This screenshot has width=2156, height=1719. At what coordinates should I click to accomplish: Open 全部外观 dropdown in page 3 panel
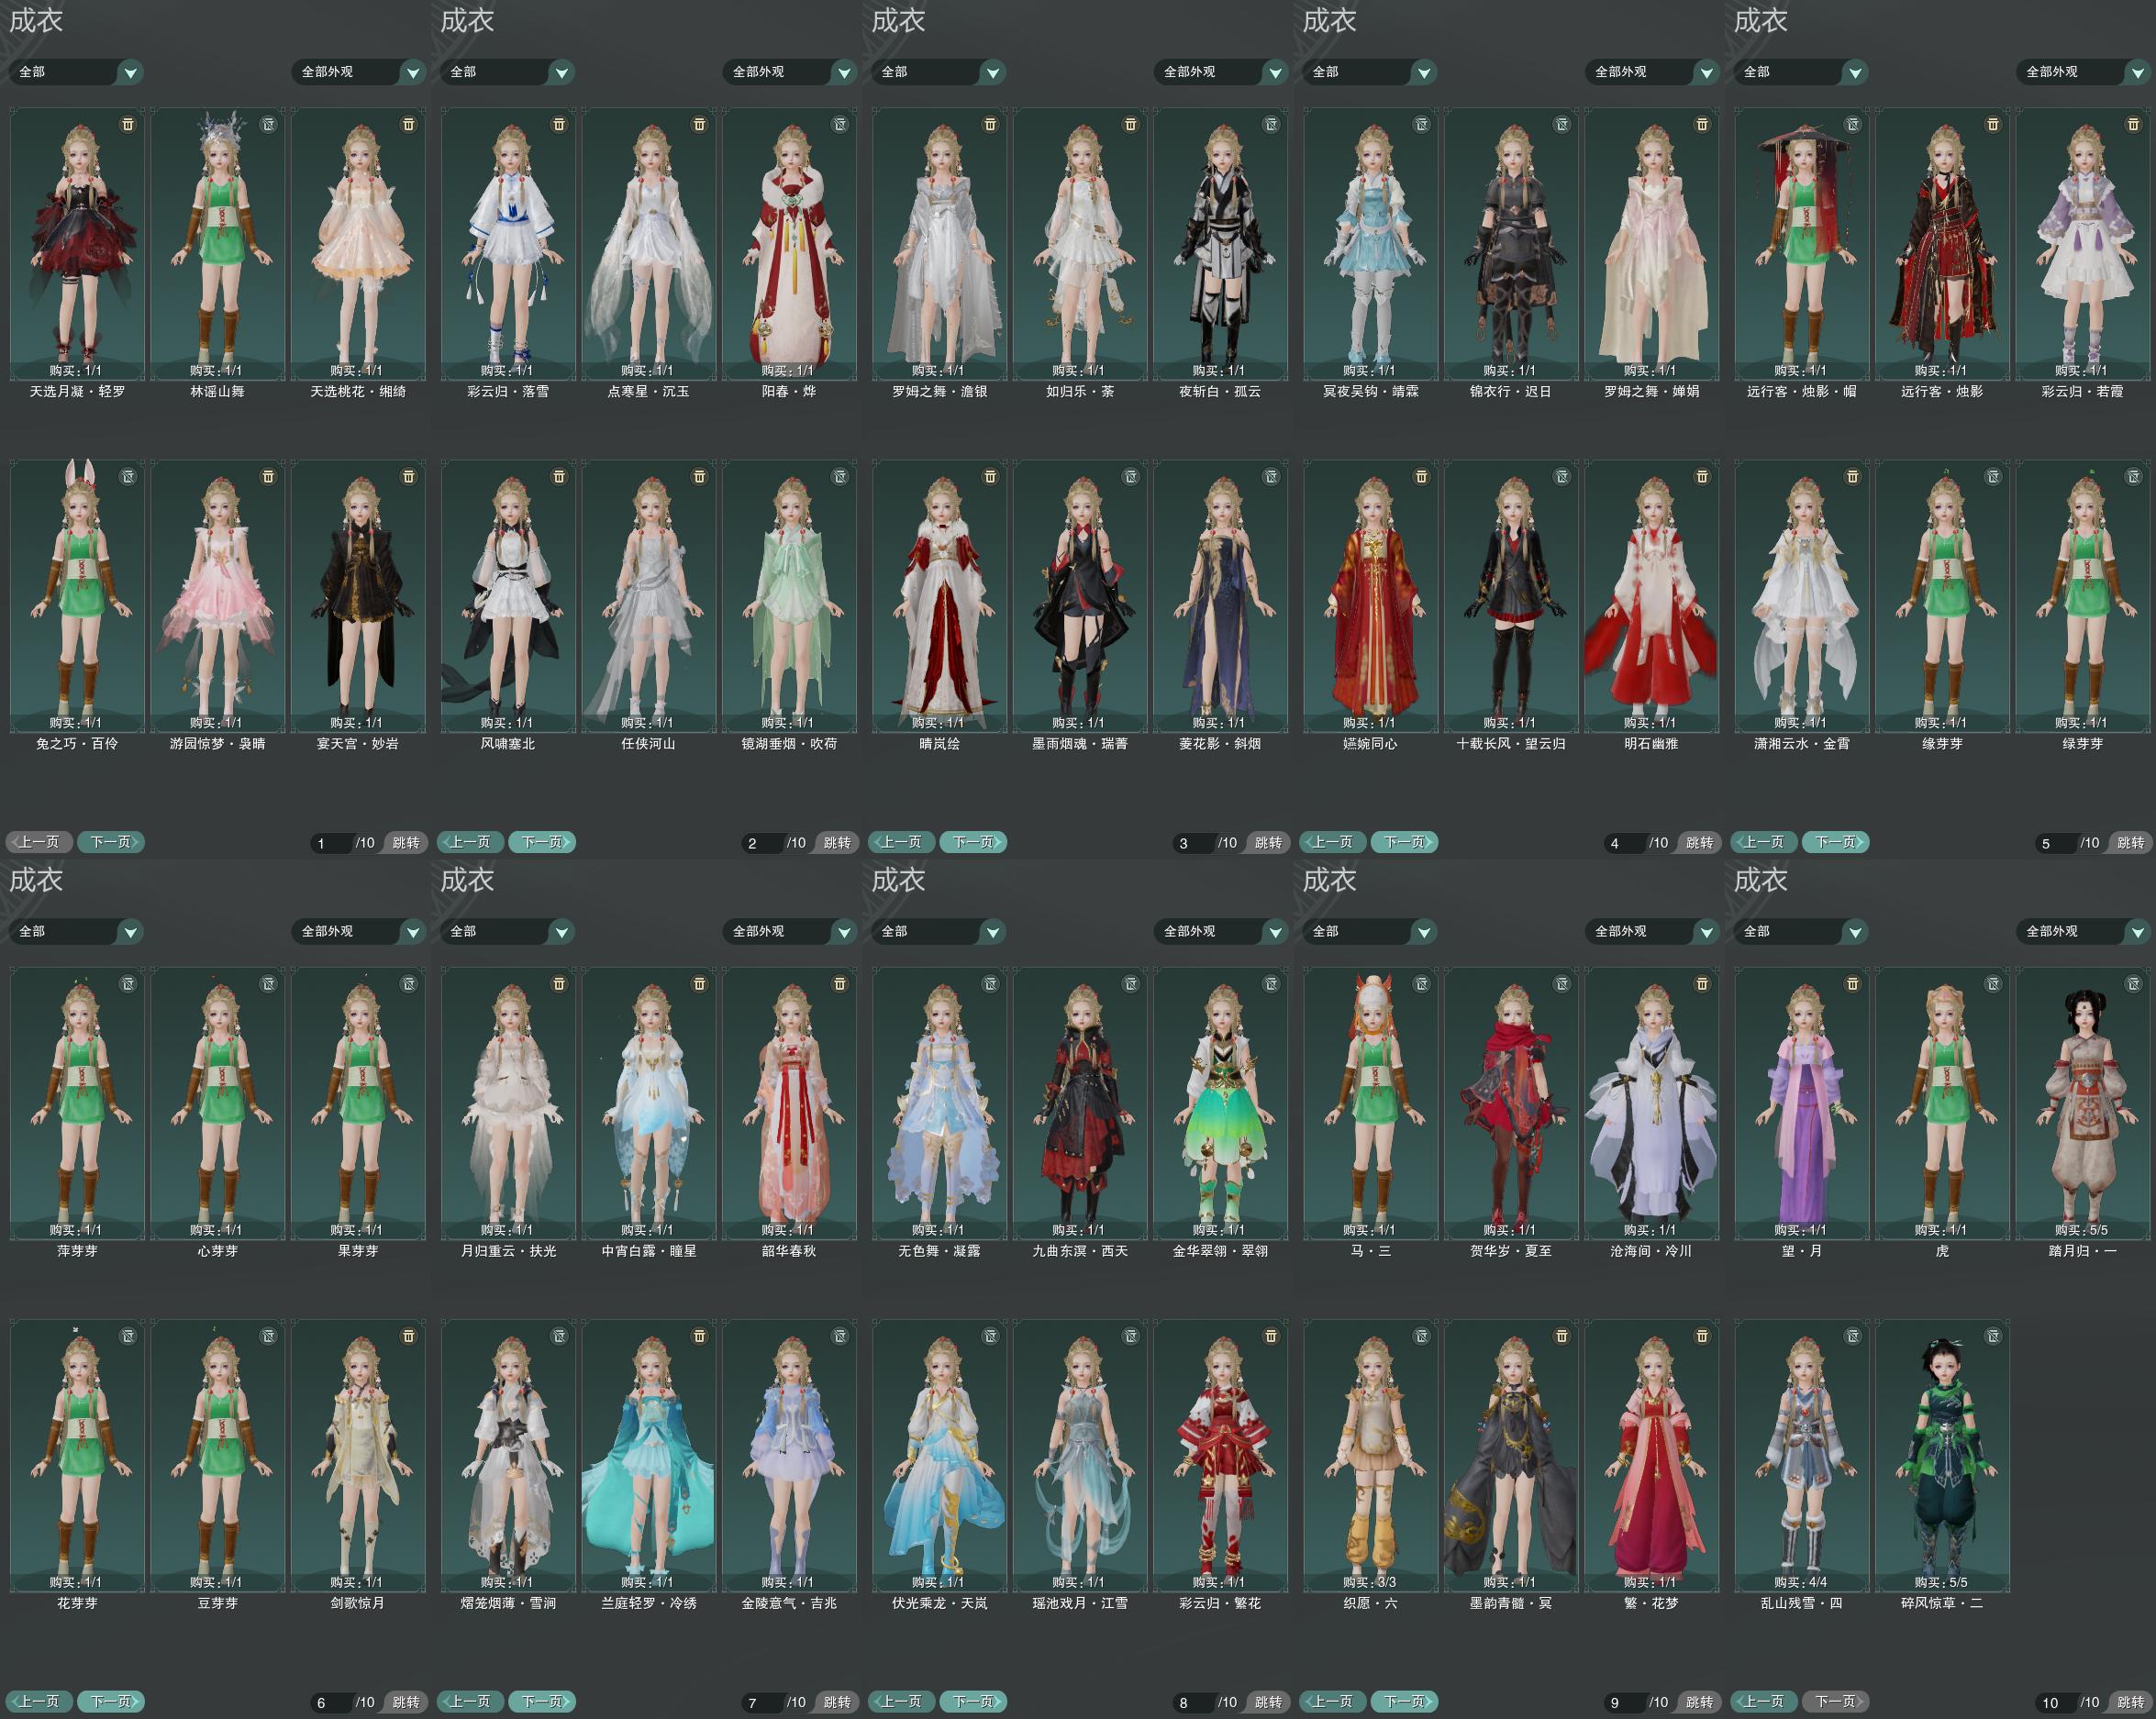click(x=1275, y=72)
